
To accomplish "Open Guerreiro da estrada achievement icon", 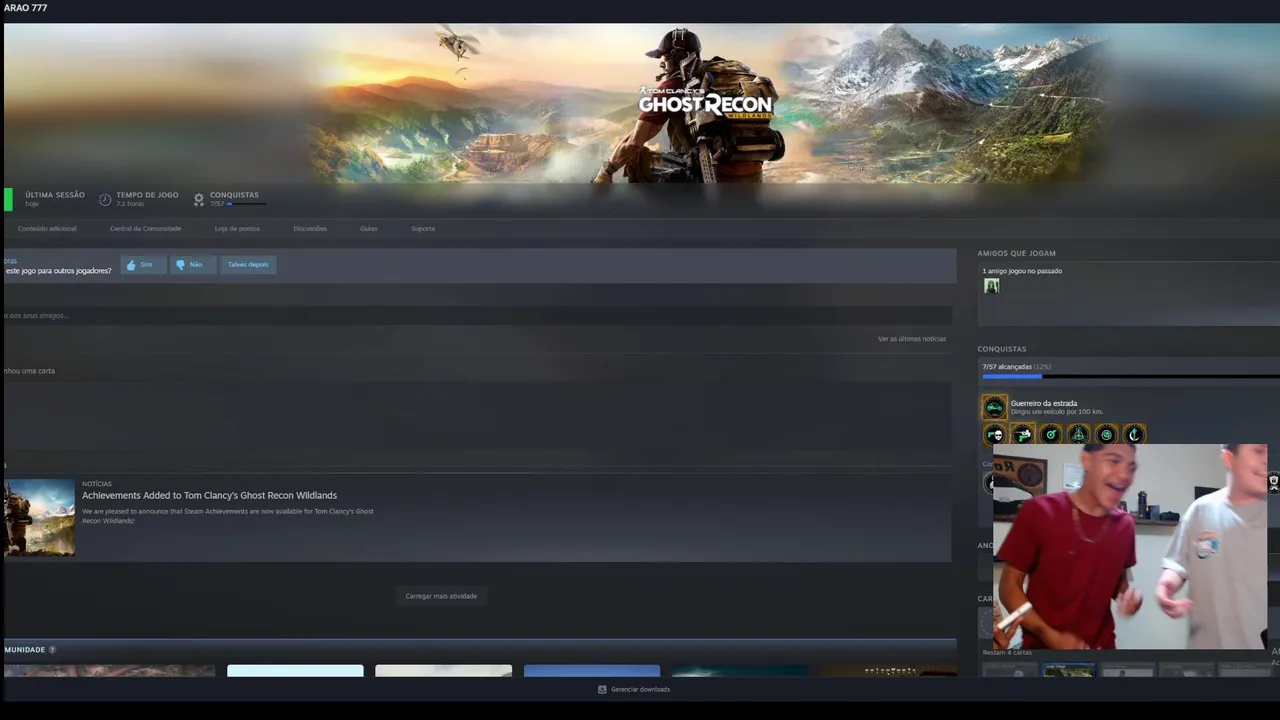I will (x=994, y=407).
